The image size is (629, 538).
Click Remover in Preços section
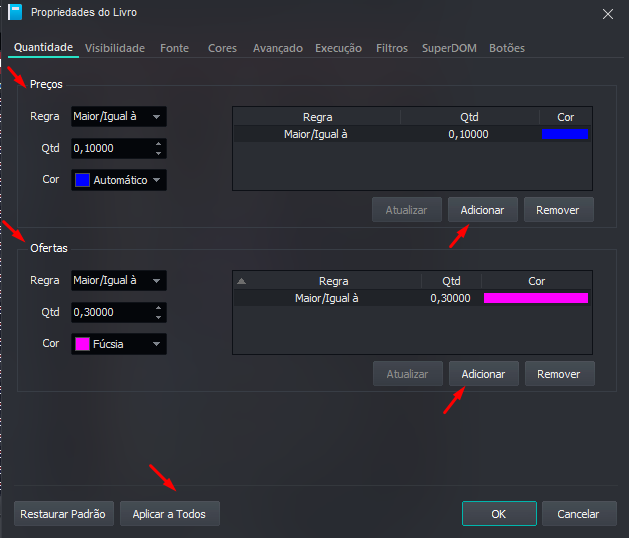[558, 210]
